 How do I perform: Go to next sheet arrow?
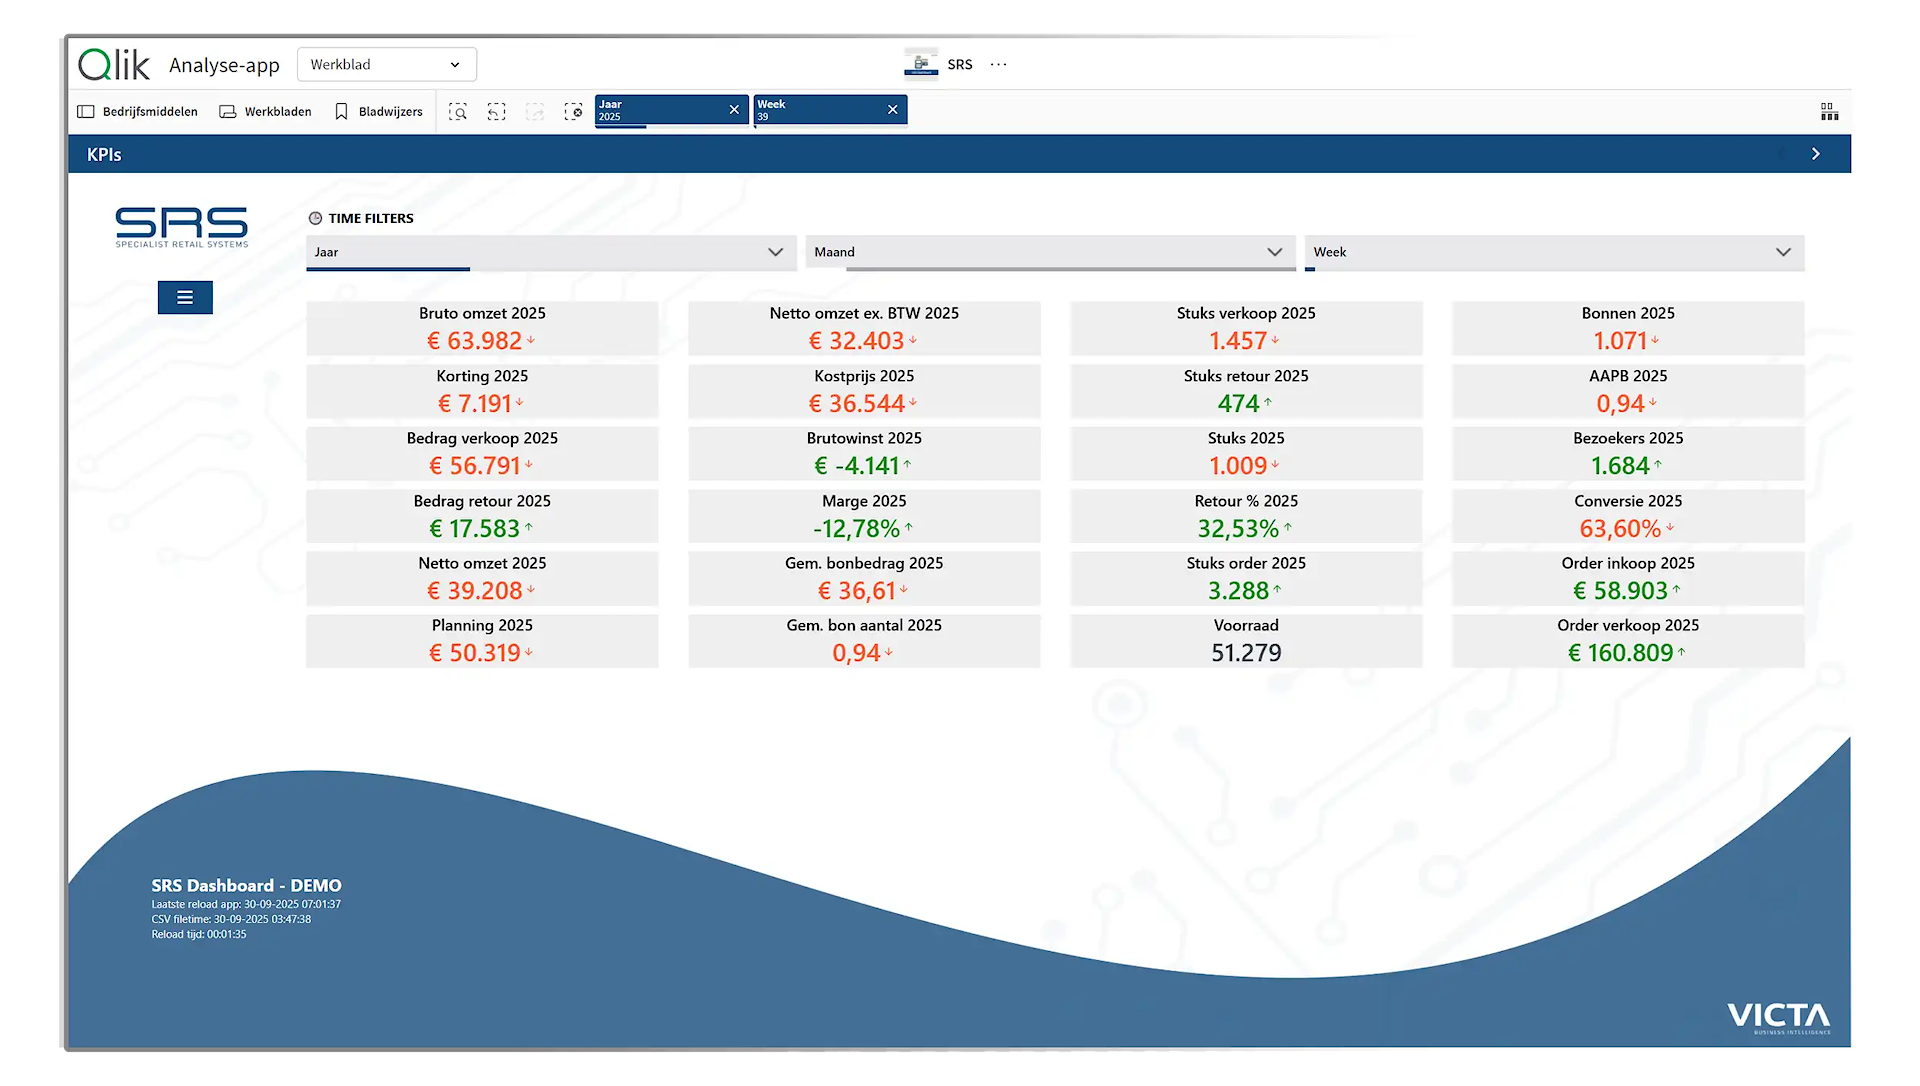(1816, 154)
